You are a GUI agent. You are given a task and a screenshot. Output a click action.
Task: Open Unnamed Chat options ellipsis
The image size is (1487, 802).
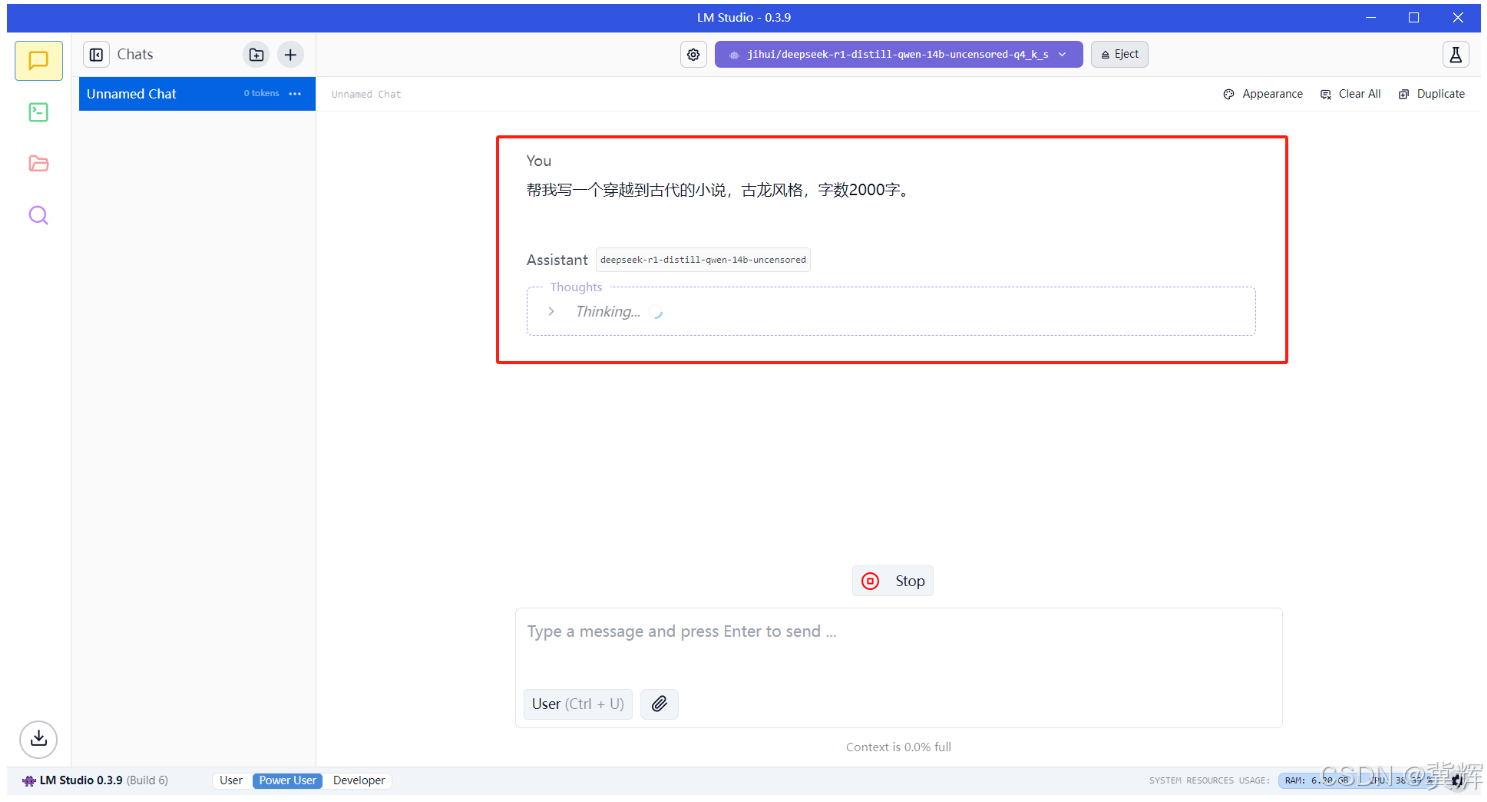click(295, 94)
